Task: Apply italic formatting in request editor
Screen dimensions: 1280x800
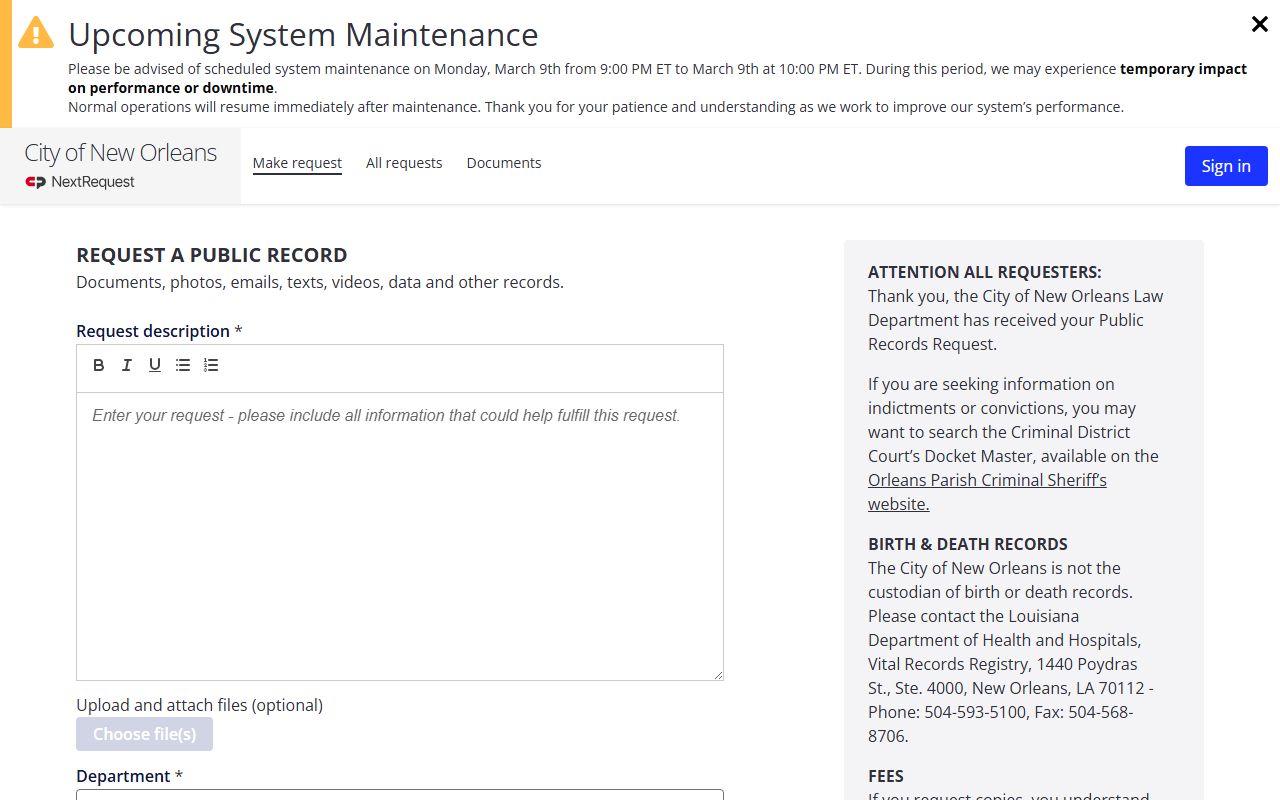Action: (x=127, y=365)
